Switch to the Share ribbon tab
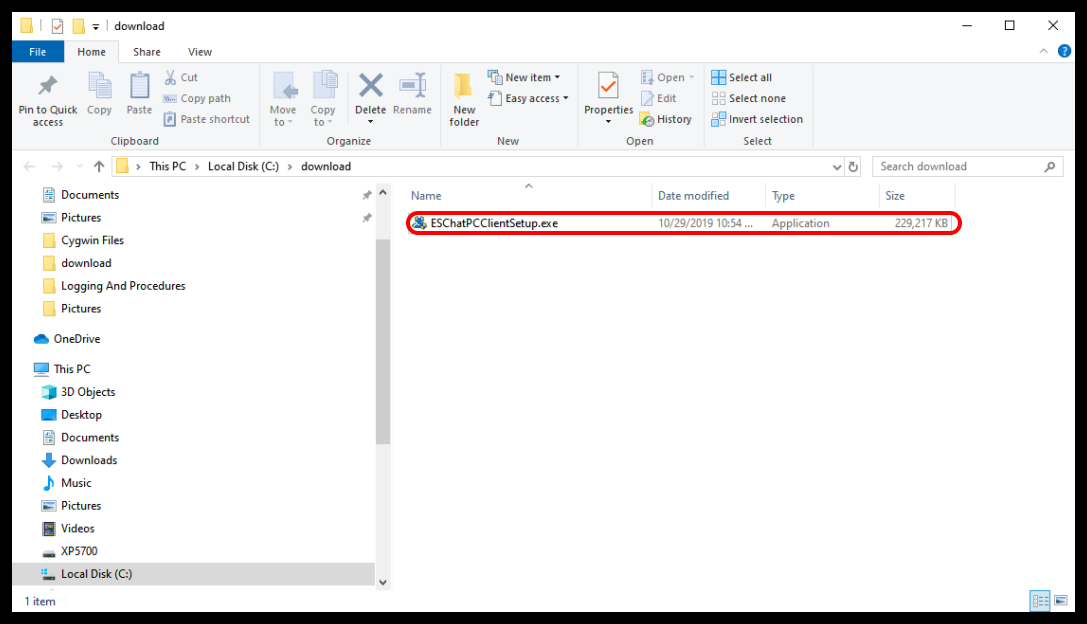Viewport: 1087px width, 624px height. point(147,52)
